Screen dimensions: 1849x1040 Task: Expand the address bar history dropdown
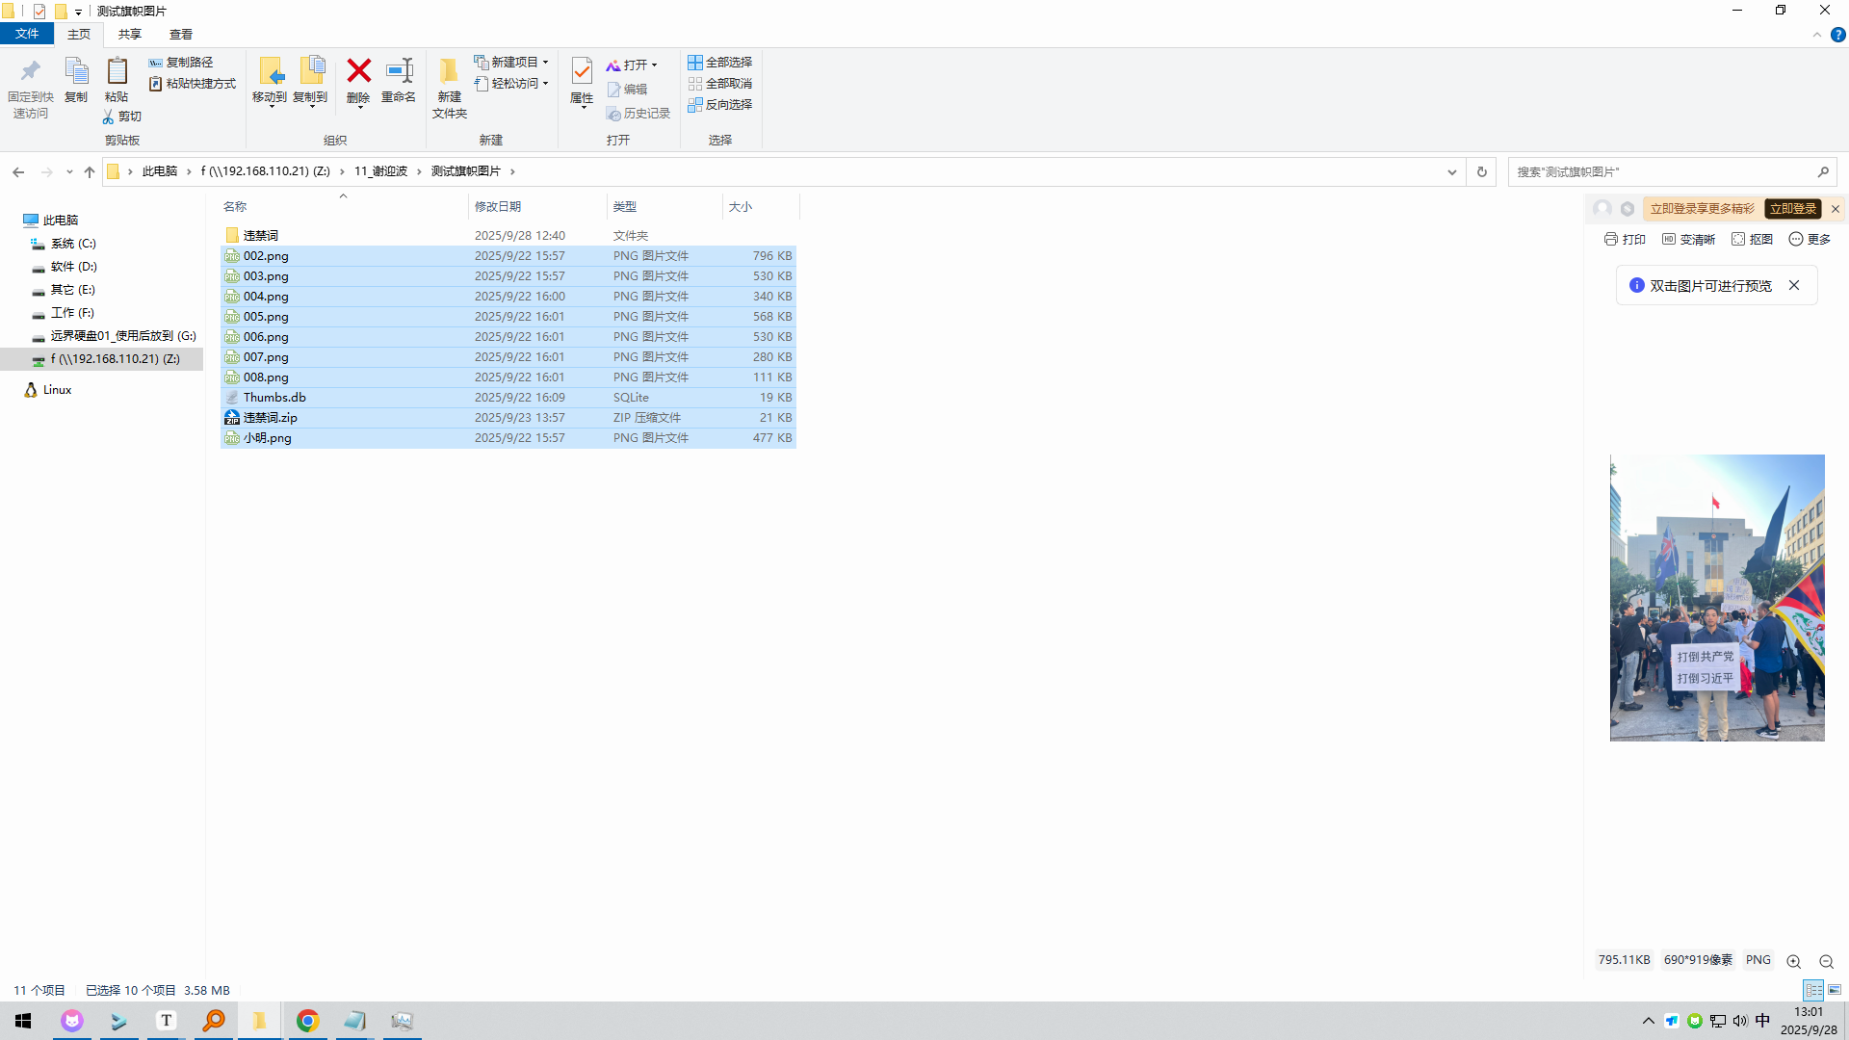point(1451,172)
